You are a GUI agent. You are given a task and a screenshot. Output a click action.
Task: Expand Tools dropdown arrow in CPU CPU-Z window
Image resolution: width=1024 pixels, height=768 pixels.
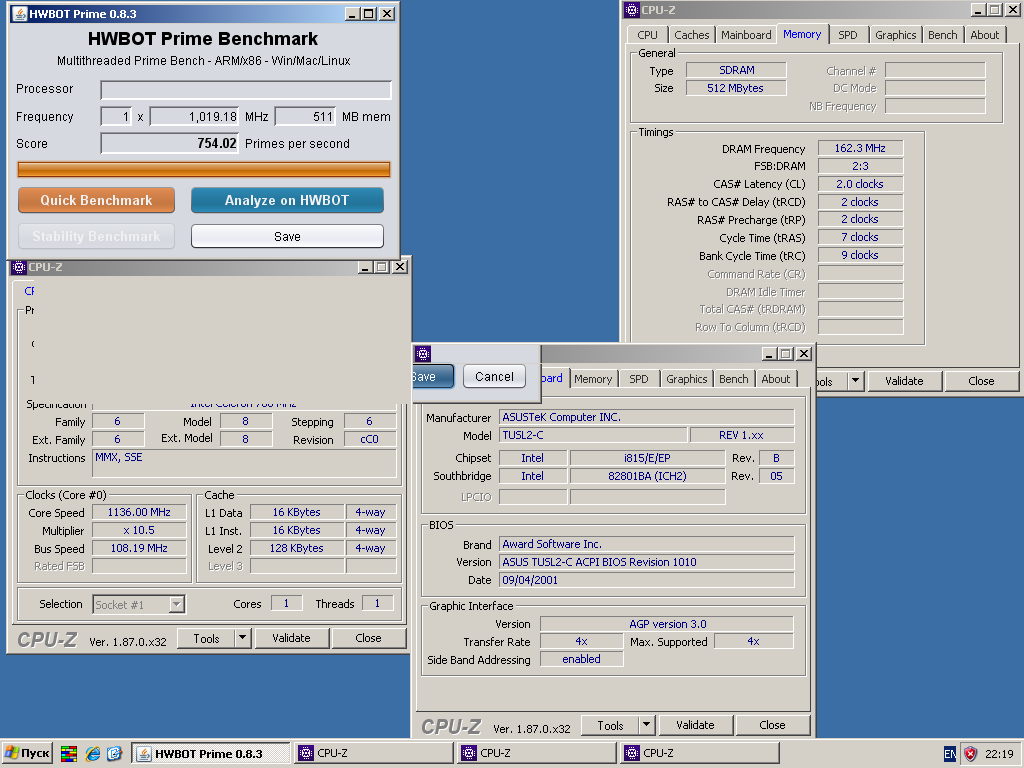[x=242, y=639]
